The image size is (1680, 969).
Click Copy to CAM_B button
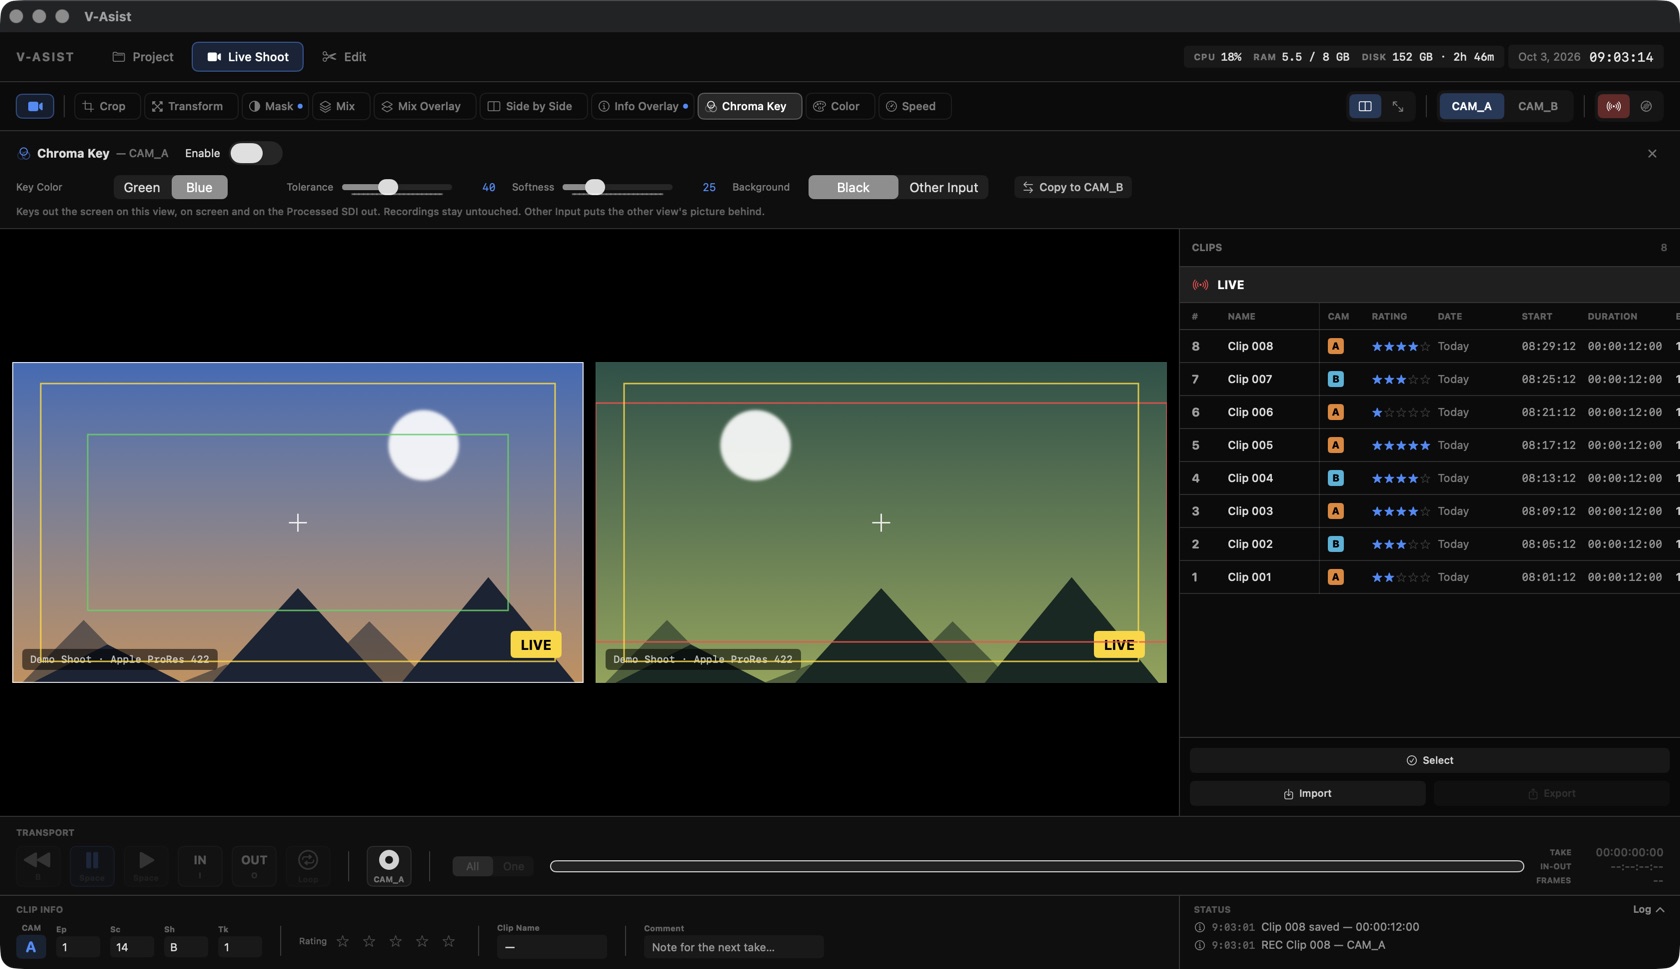(1073, 187)
